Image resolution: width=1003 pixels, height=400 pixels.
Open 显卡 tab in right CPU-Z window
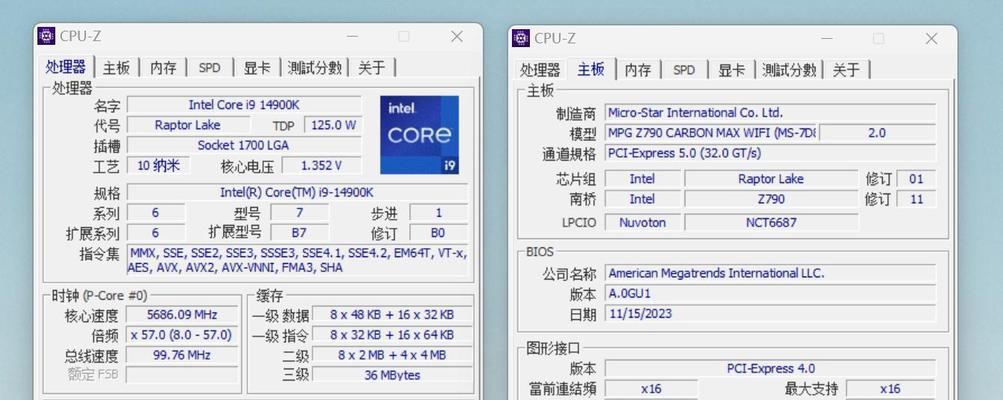pyautogui.click(x=731, y=70)
